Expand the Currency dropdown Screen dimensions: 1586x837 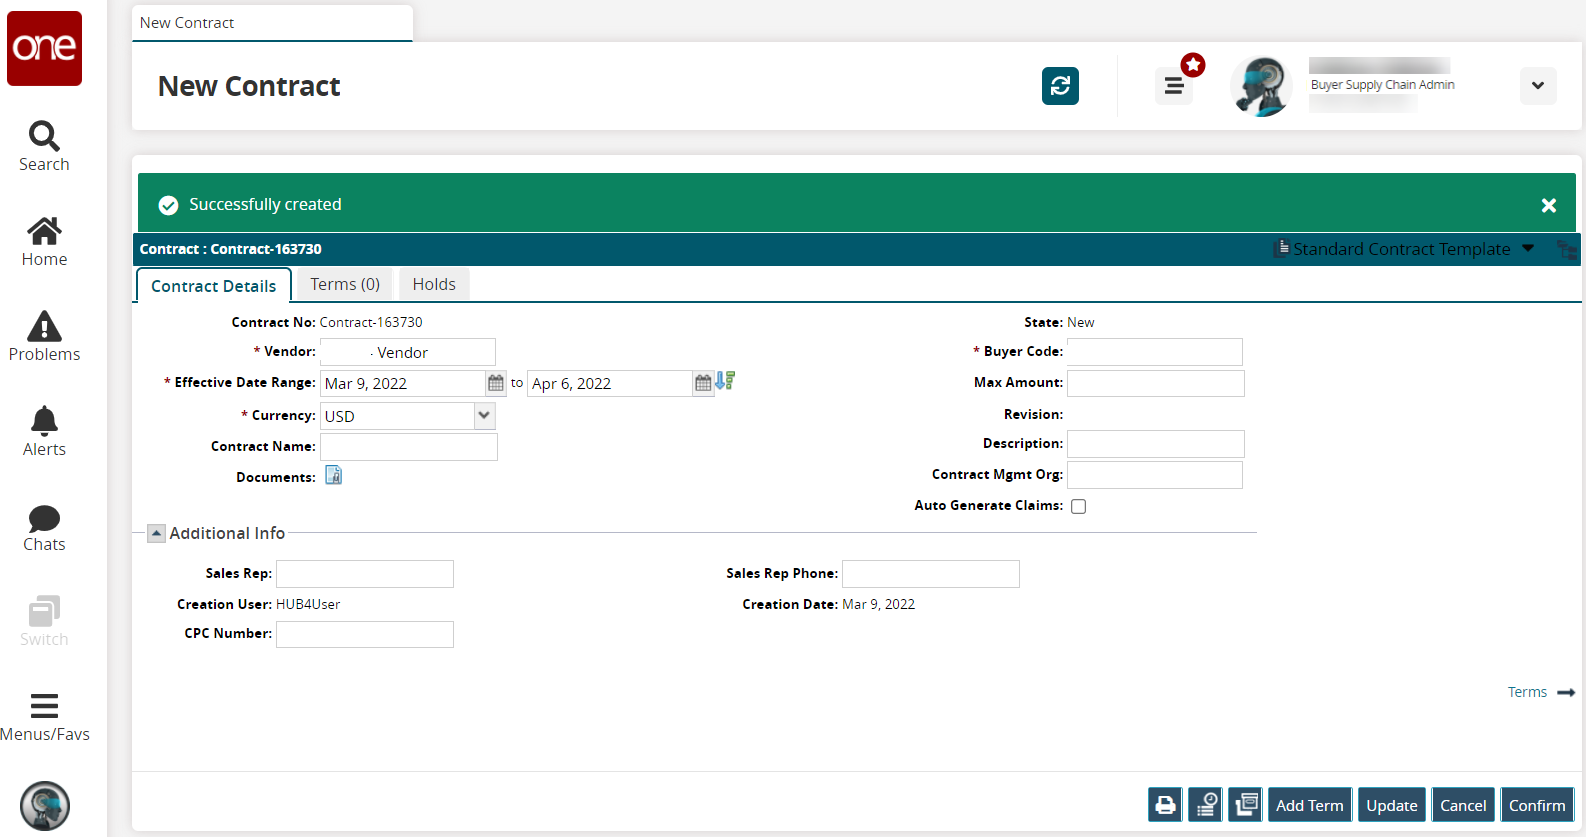pos(484,416)
